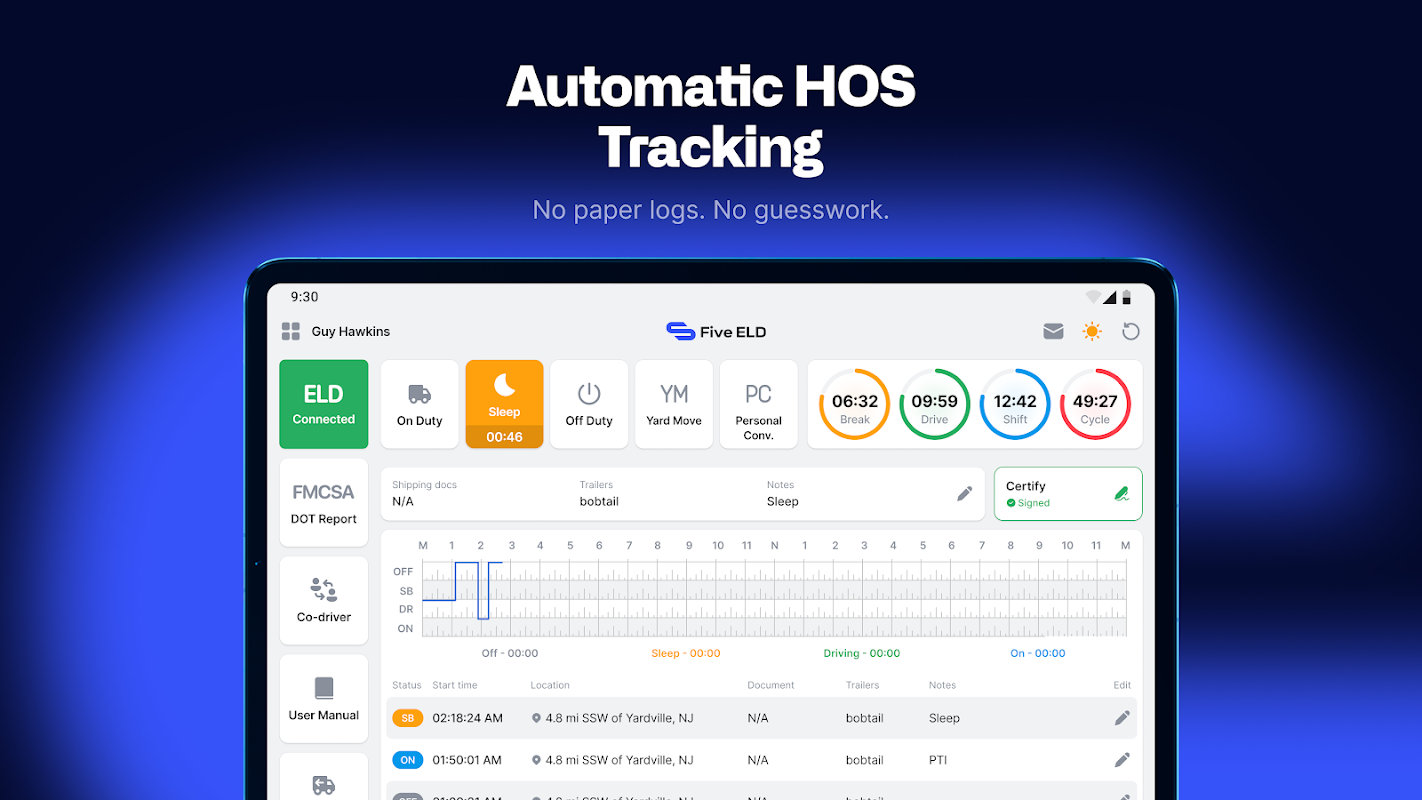Open the grid menu beside Guy Hawkins
Screen dimensions: 1422x800
click(291, 331)
